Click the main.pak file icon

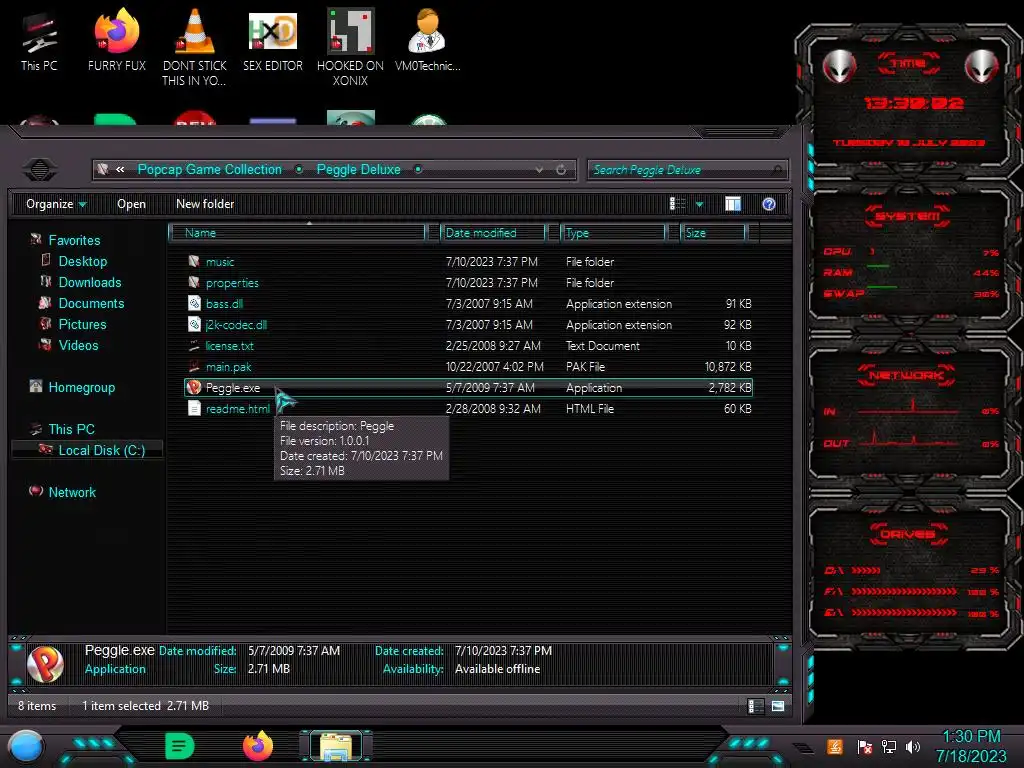pyautogui.click(x=194, y=366)
